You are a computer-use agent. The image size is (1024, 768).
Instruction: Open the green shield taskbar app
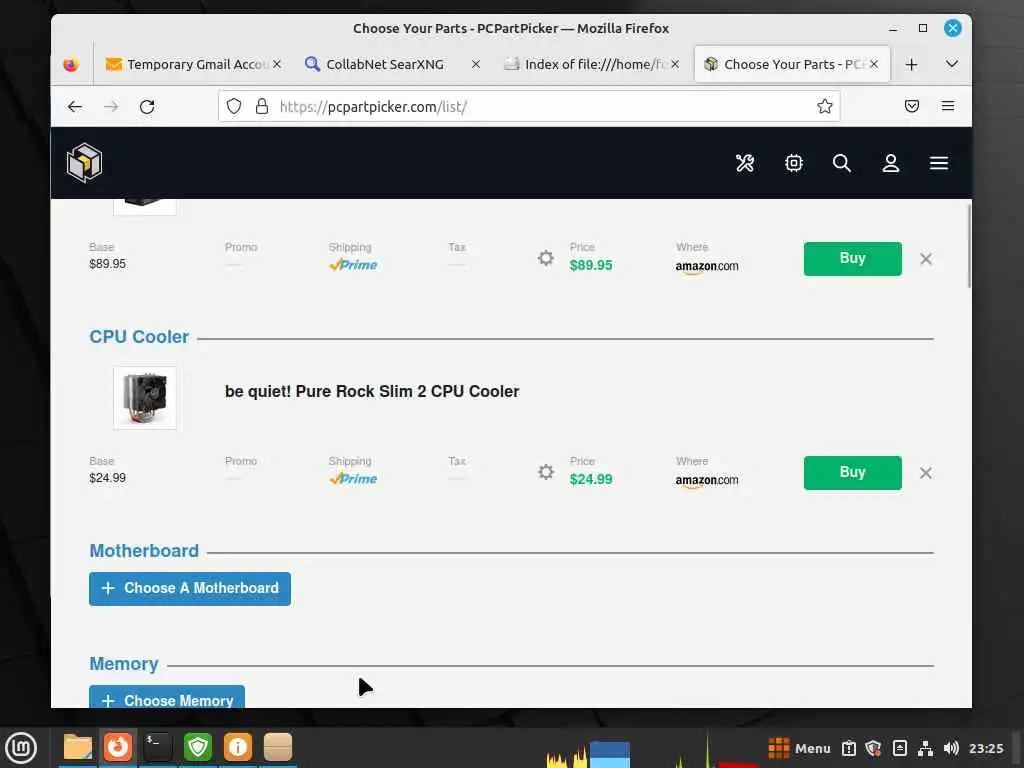click(x=198, y=747)
